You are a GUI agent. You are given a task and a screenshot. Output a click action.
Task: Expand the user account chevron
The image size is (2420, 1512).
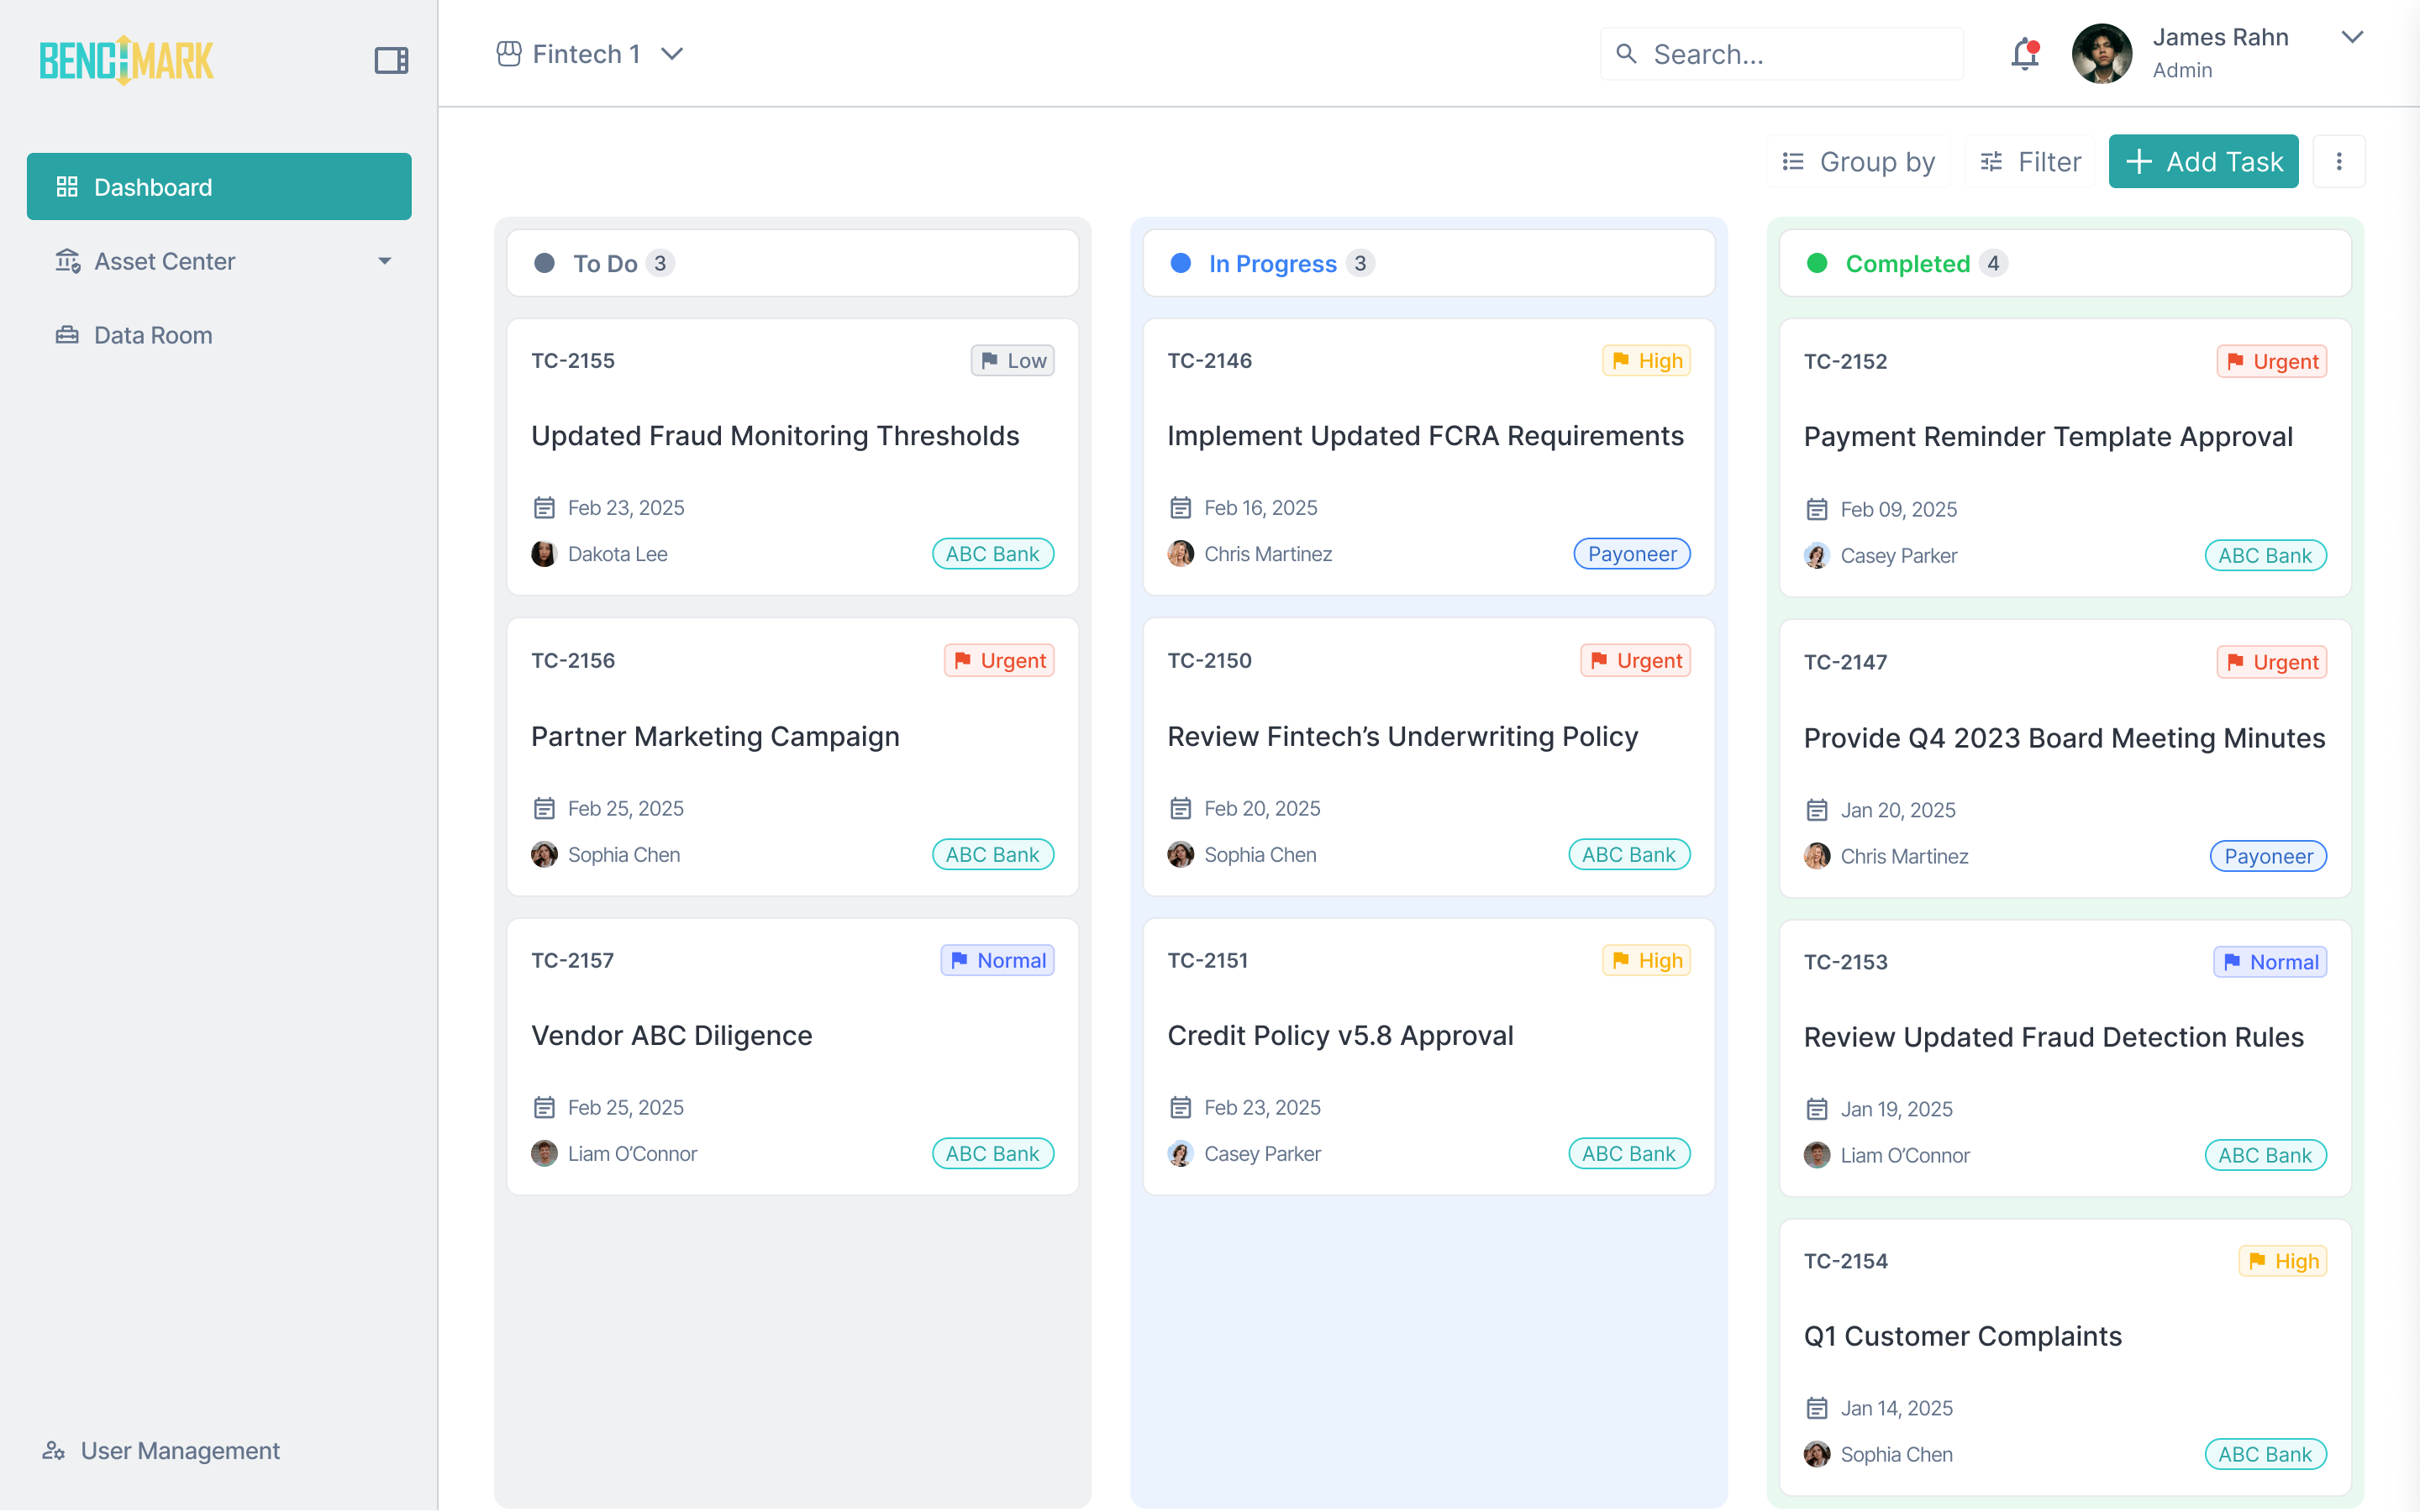coord(2352,38)
